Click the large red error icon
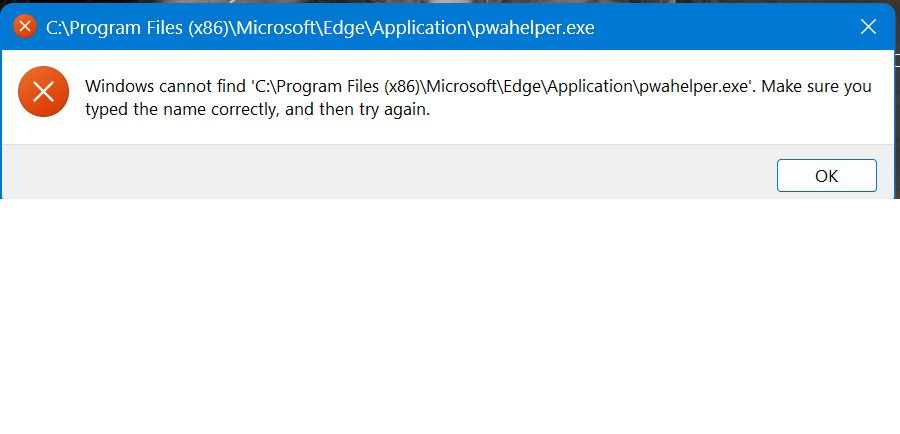Viewport: 900px width, 434px height. pos(43,93)
